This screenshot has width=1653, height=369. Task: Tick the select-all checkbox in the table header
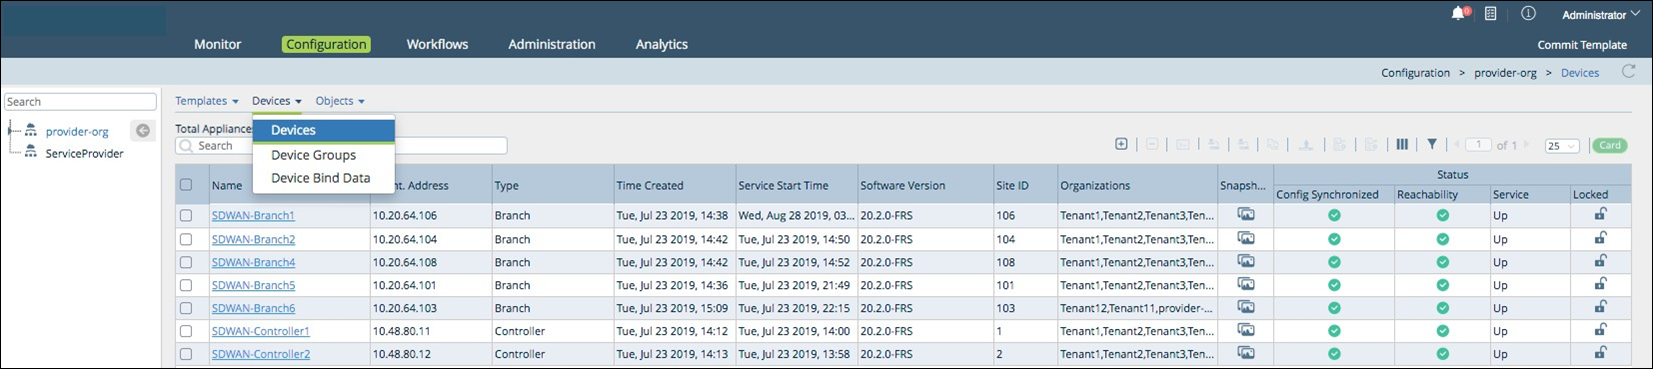186,185
